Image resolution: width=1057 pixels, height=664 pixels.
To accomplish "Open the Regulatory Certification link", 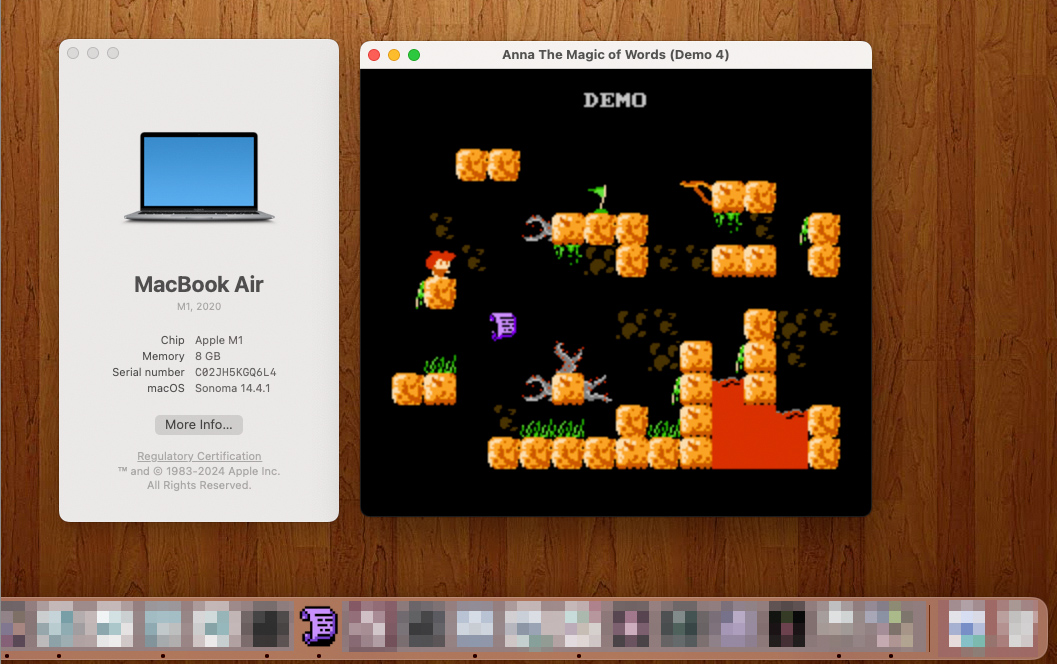I will [199, 456].
